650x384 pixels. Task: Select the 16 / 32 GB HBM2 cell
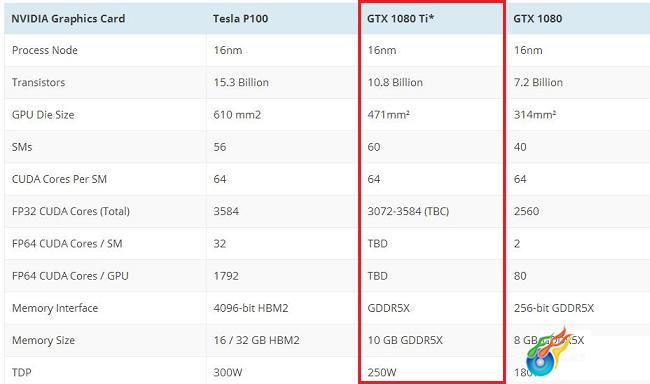[x=257, y=340]
